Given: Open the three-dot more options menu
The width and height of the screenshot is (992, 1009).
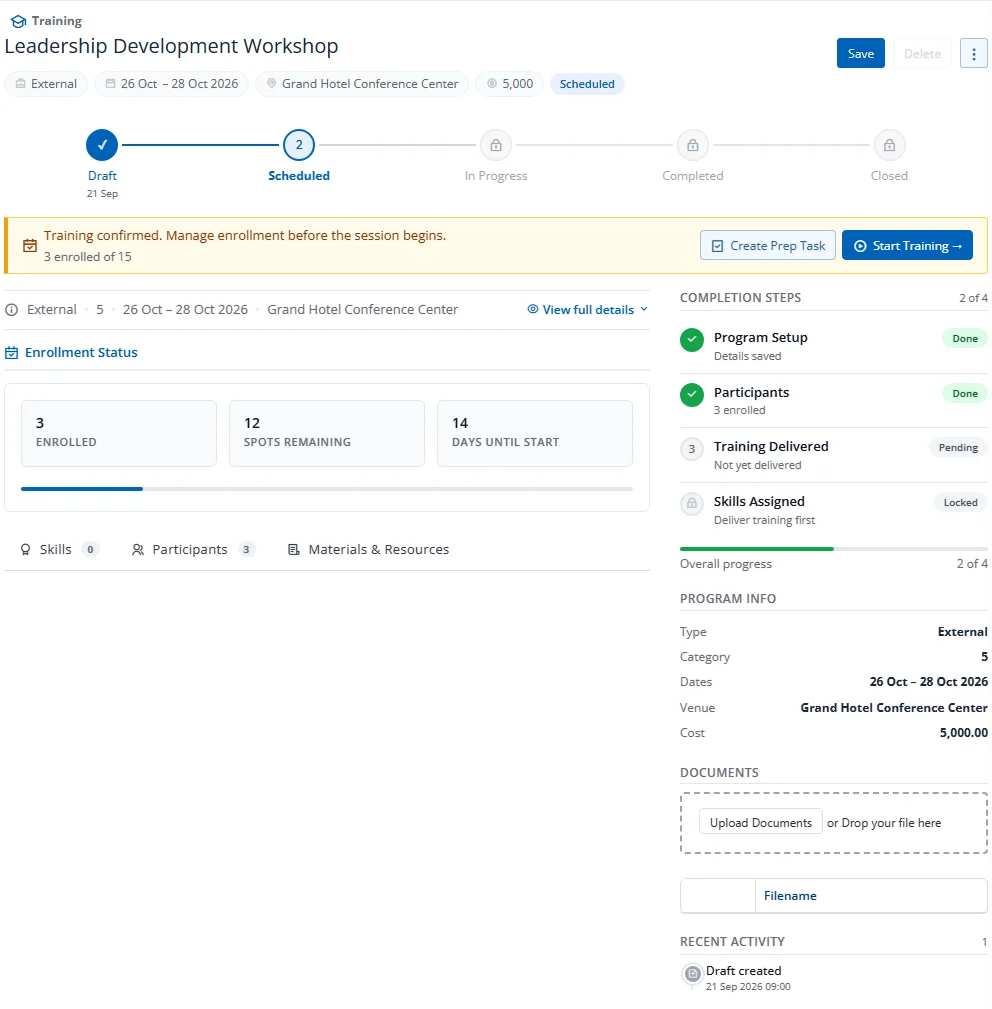Looking at the screenshot, I should [x=973, y=53].
